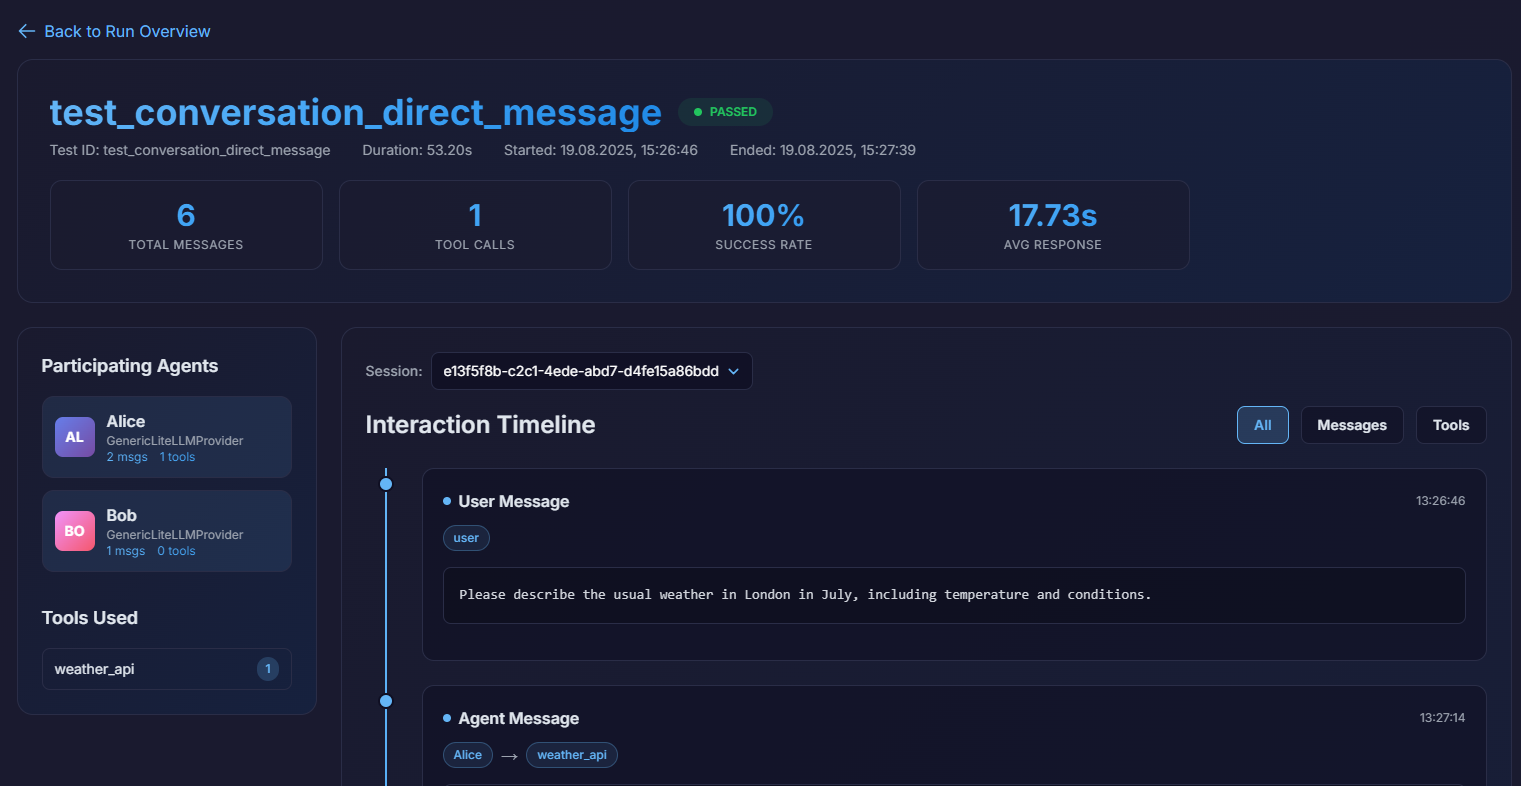Screen dimensions: 1521x786
Task: Click the 13:27:14 timestamp
Action: pyautogui.click(x=1442, y=718)
